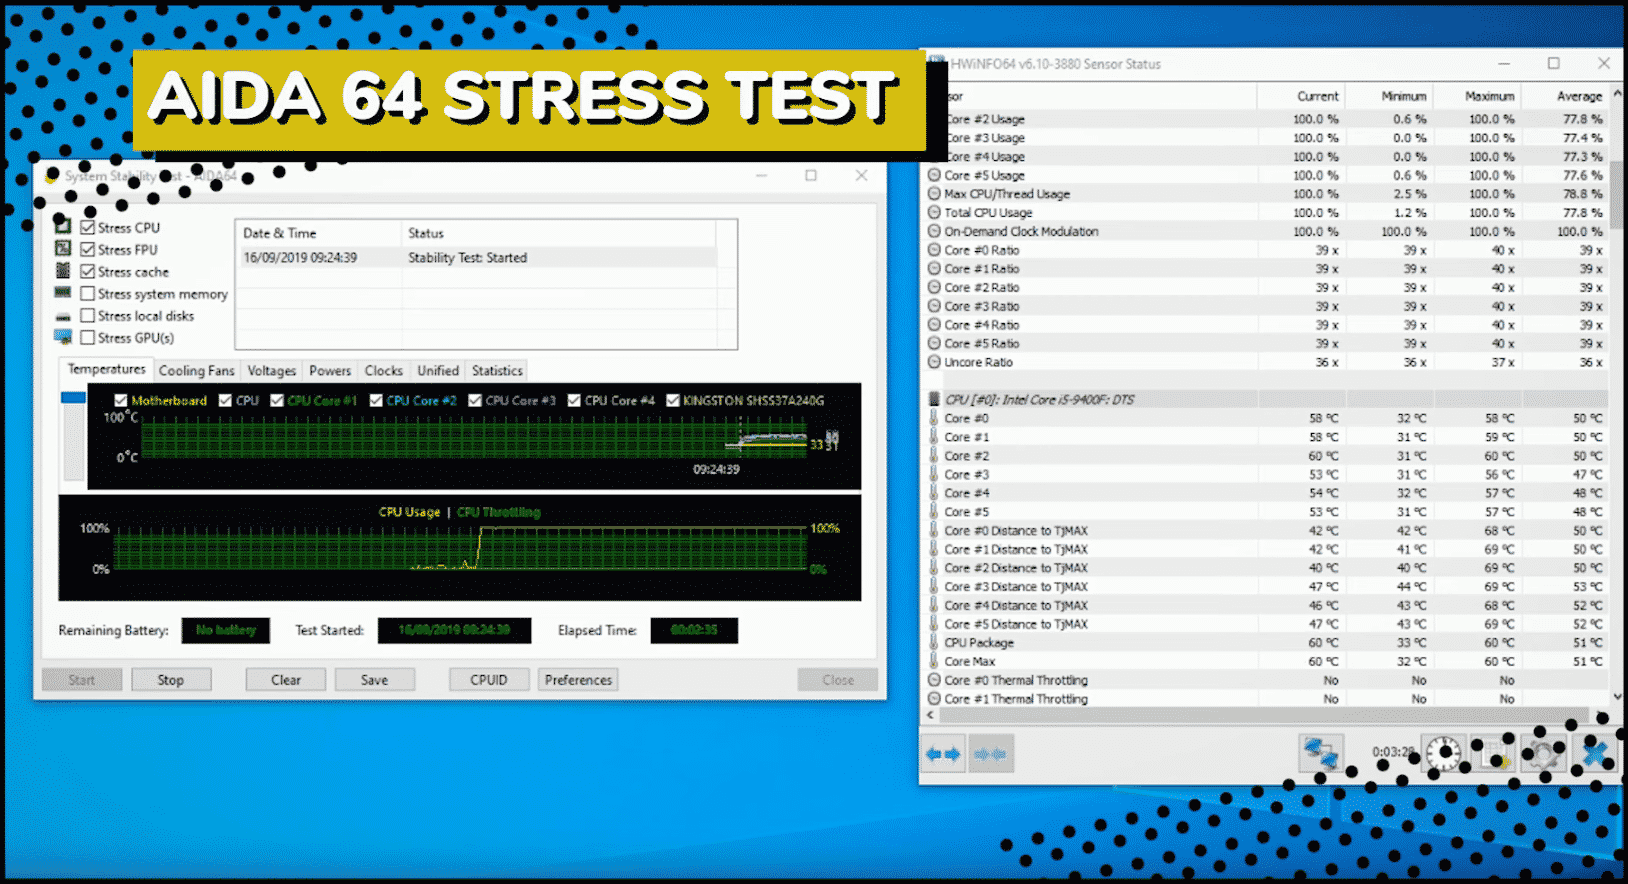This screenshot has height=884, width=1628.
Task: Click sensor icon of Core #5 Usage row
Action: [x=935, y=175]
